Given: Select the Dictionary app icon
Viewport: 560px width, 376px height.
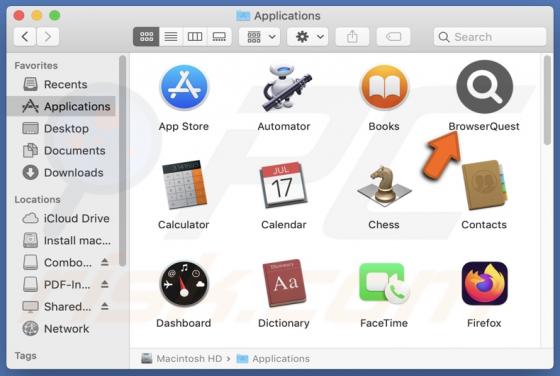Looking at the screenshot, I should pos(284,284).
